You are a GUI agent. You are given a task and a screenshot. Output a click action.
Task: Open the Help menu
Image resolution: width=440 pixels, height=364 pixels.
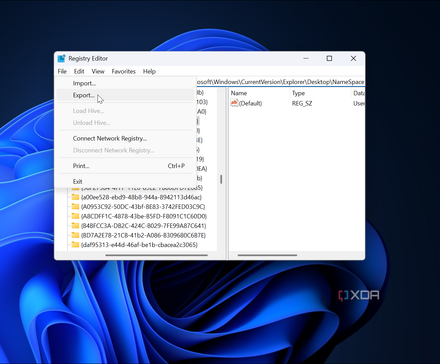click(x=149, y=71)
